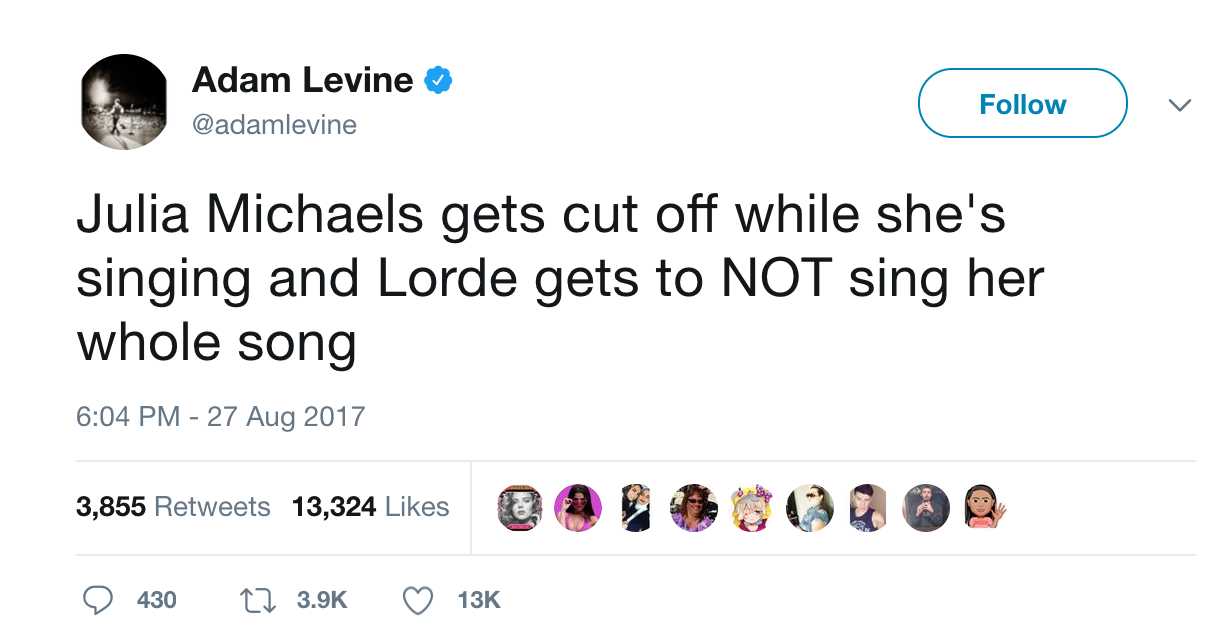Click the liker avatar with purple shirt
The width and height of the screenshot is (1220, 634).
tap(694, 508)
